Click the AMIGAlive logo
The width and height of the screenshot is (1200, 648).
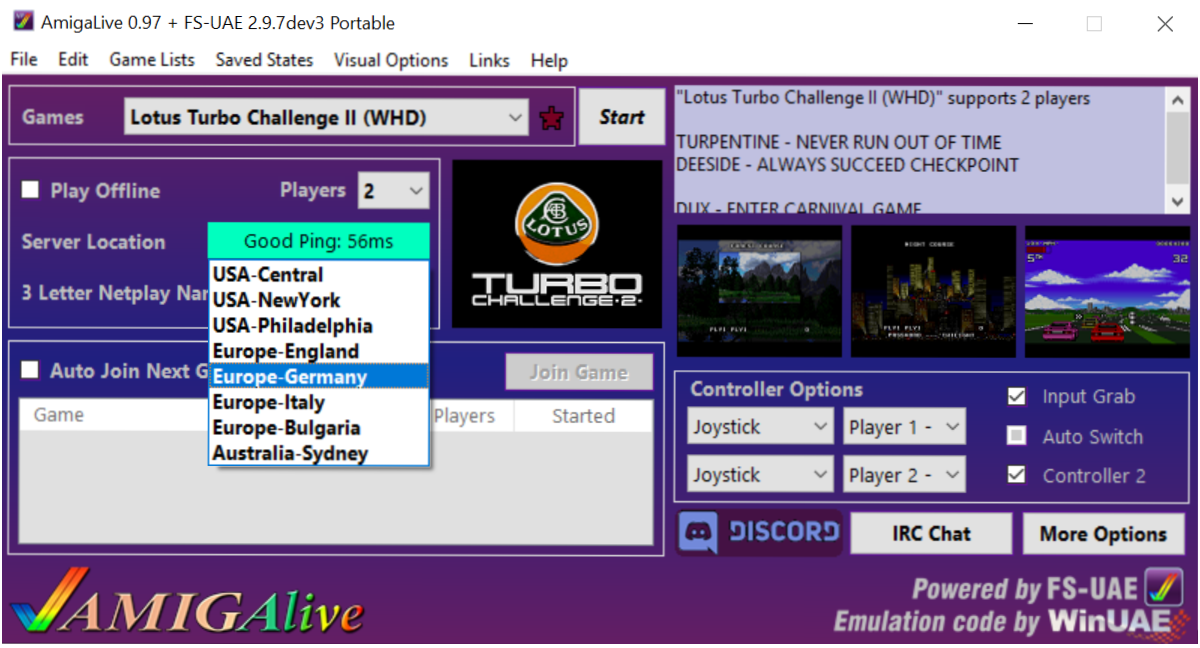[186, 603]
